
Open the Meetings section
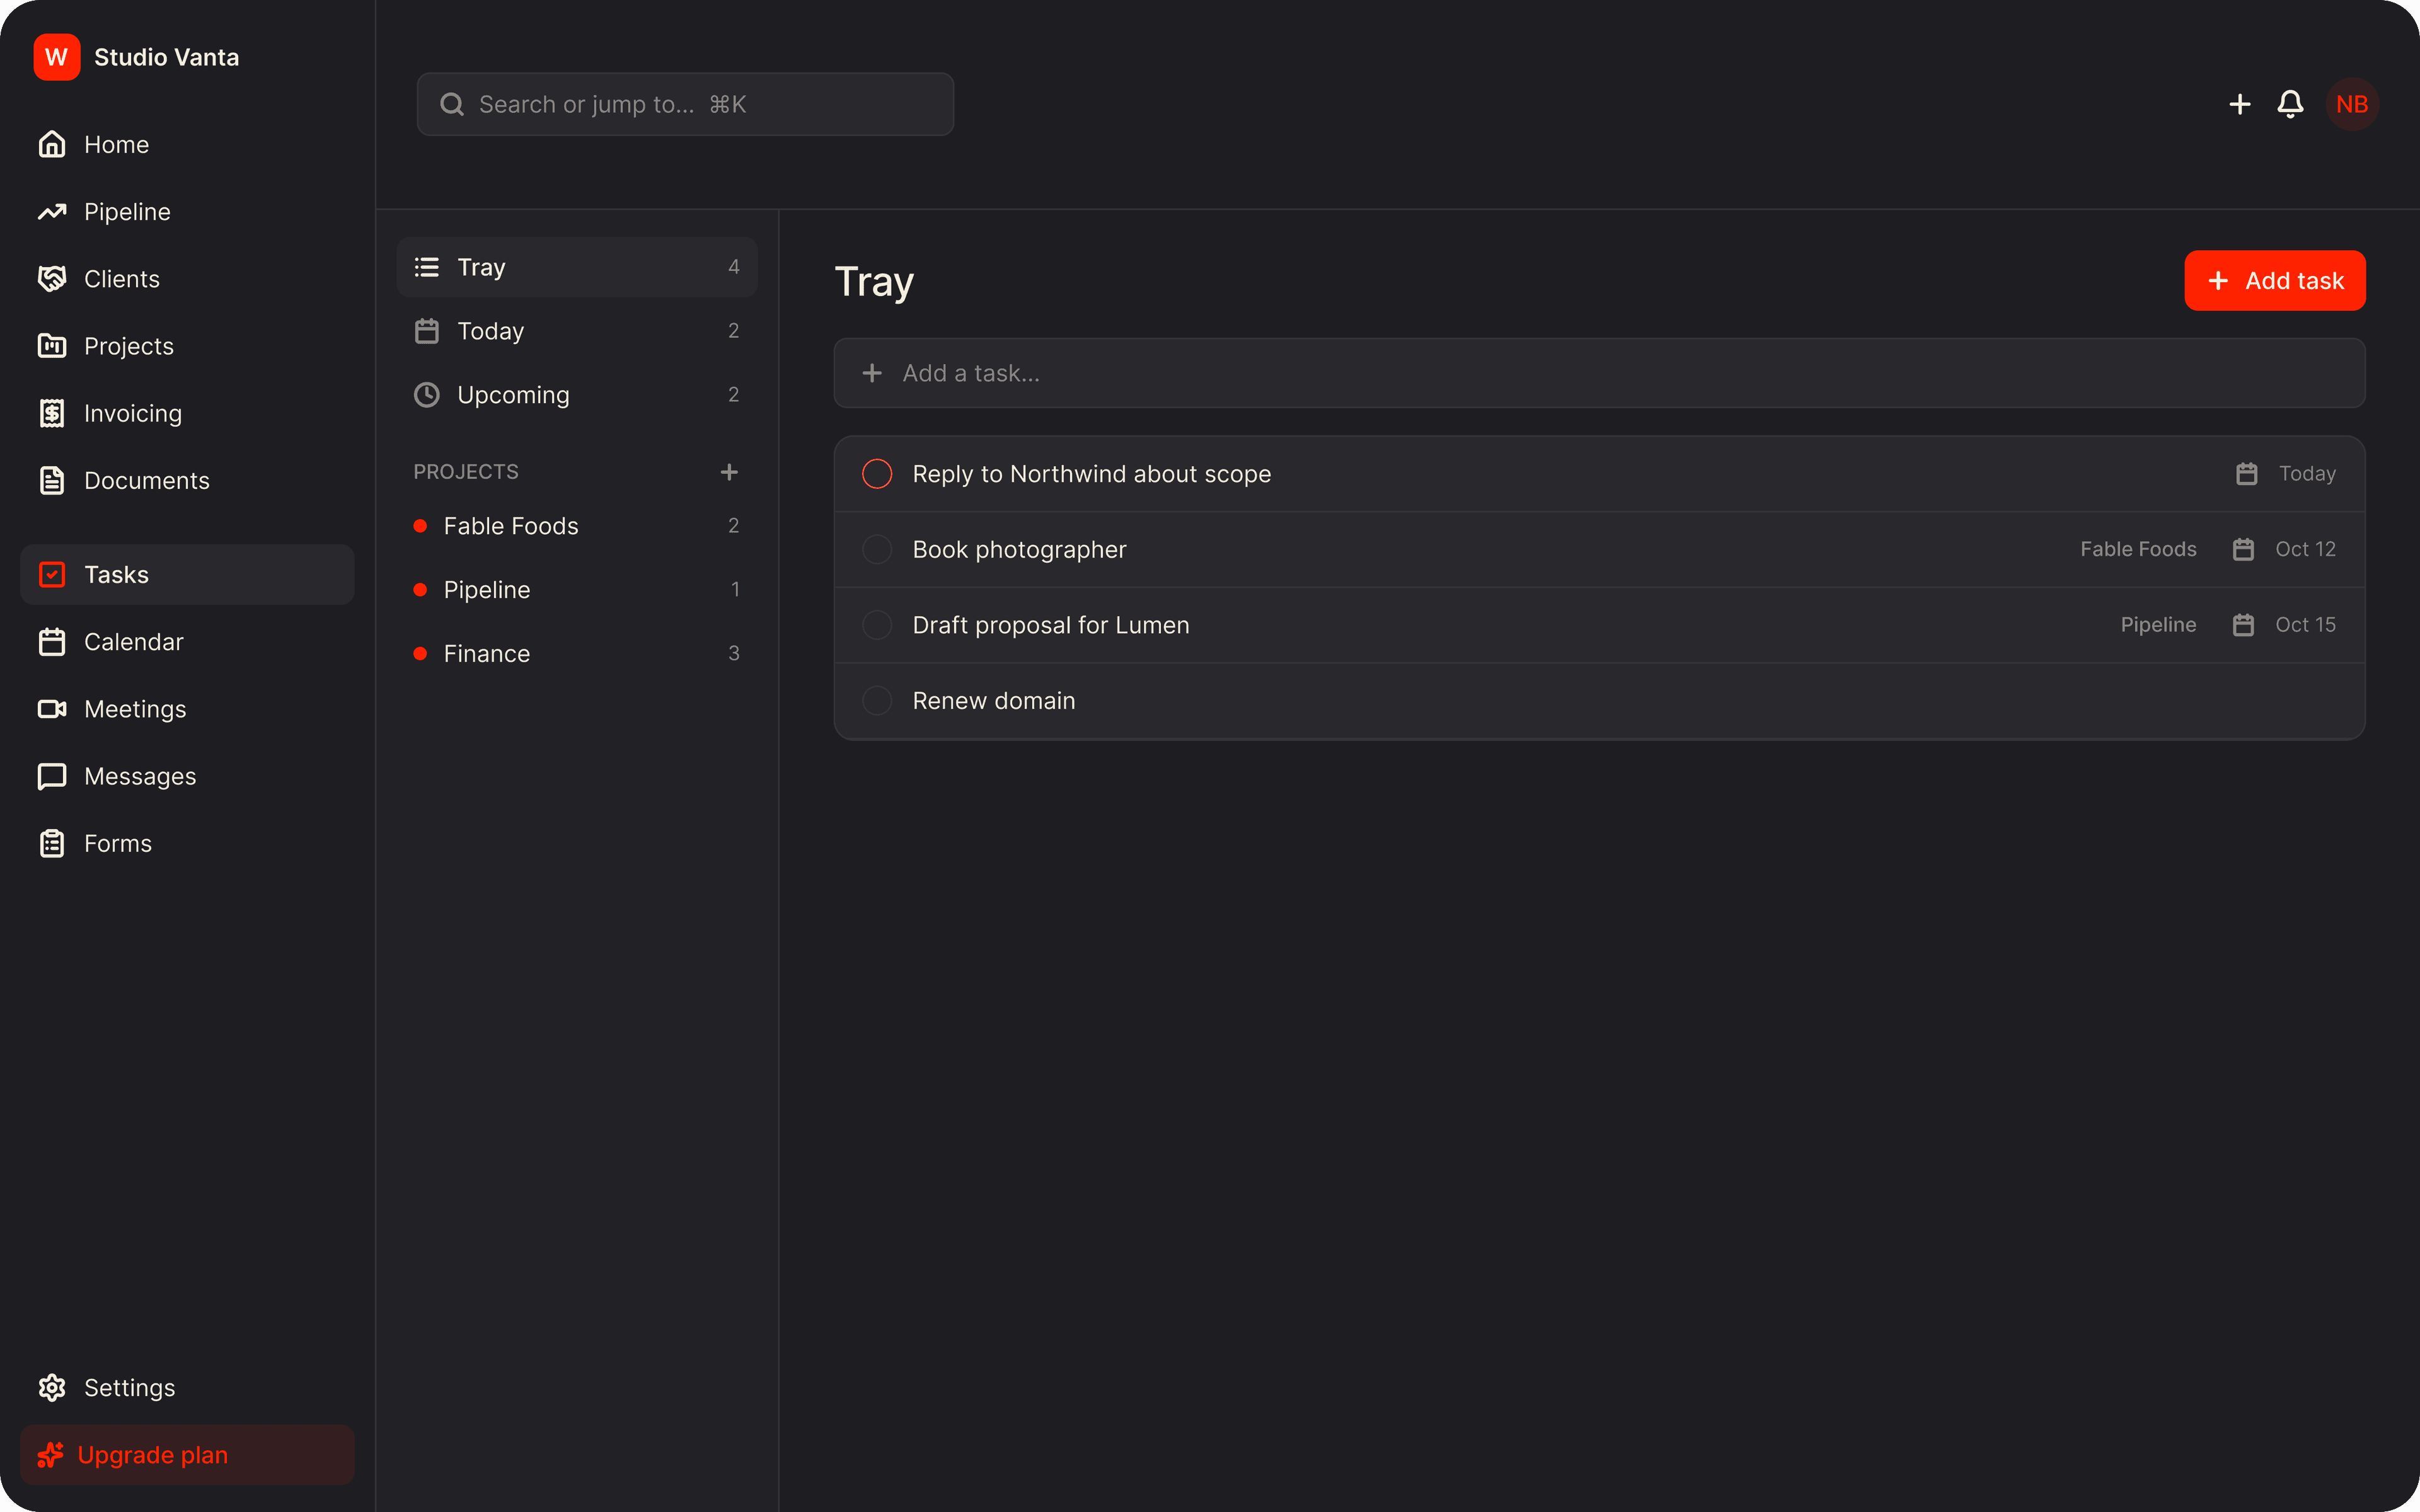click(187, 709)
